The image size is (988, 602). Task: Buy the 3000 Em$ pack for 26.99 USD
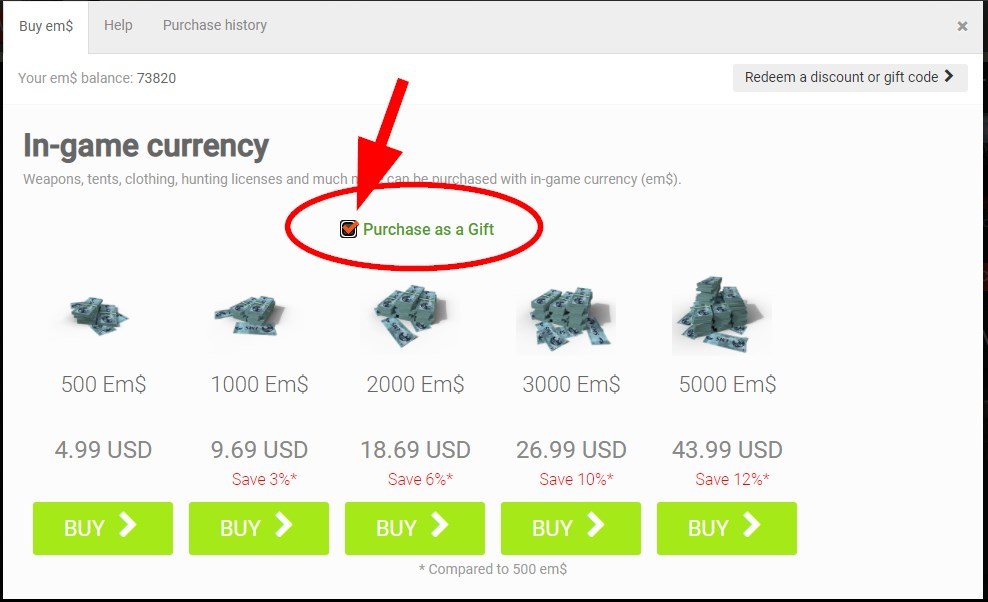(571, 528)
